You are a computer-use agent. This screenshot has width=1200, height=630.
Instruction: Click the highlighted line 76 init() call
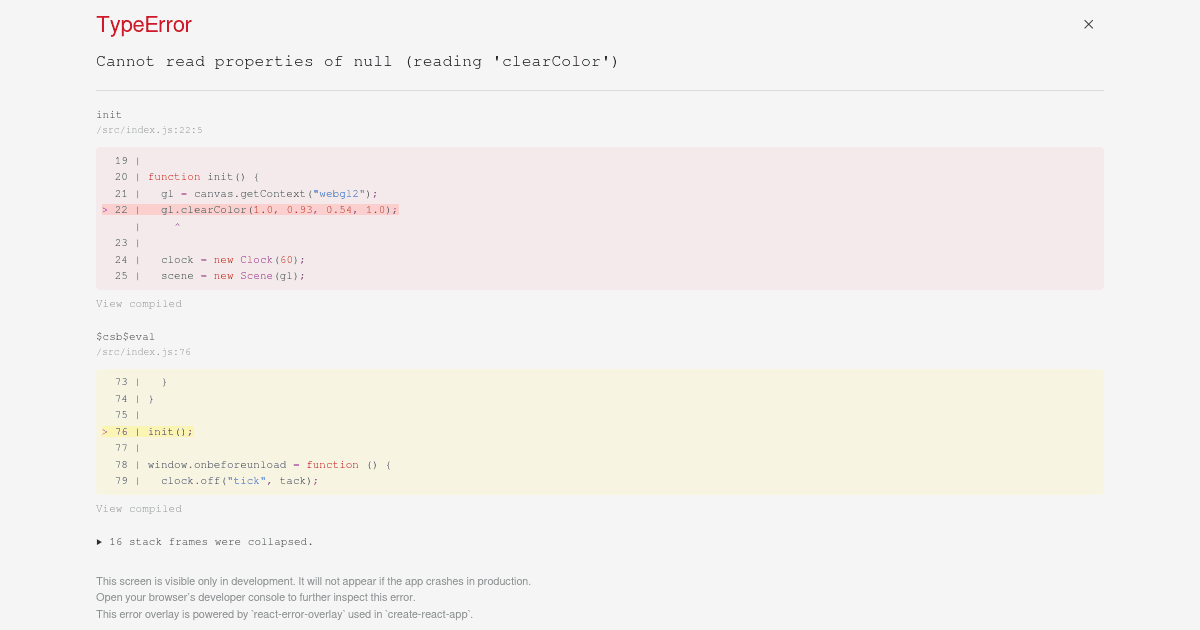click(x=170, y=431)
